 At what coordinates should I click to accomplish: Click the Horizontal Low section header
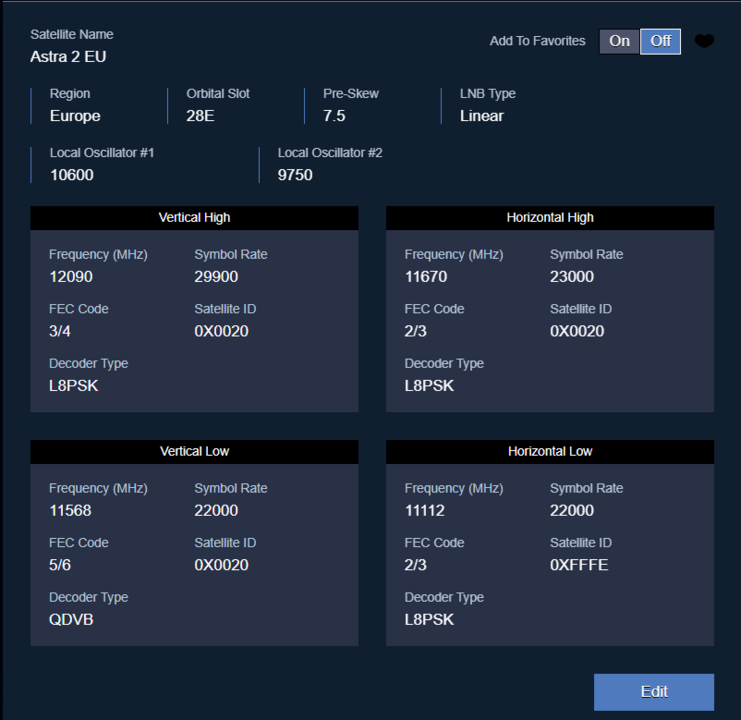(x=550, y=451)
